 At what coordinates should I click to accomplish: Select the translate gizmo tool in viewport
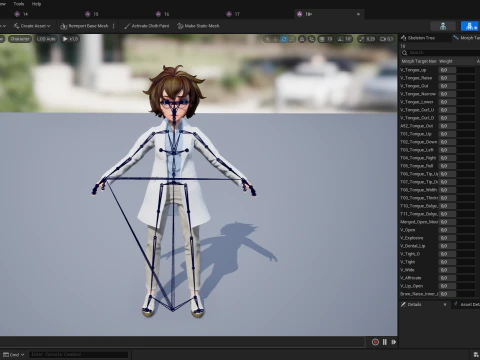pyautogui.click(x=276, y=39)
